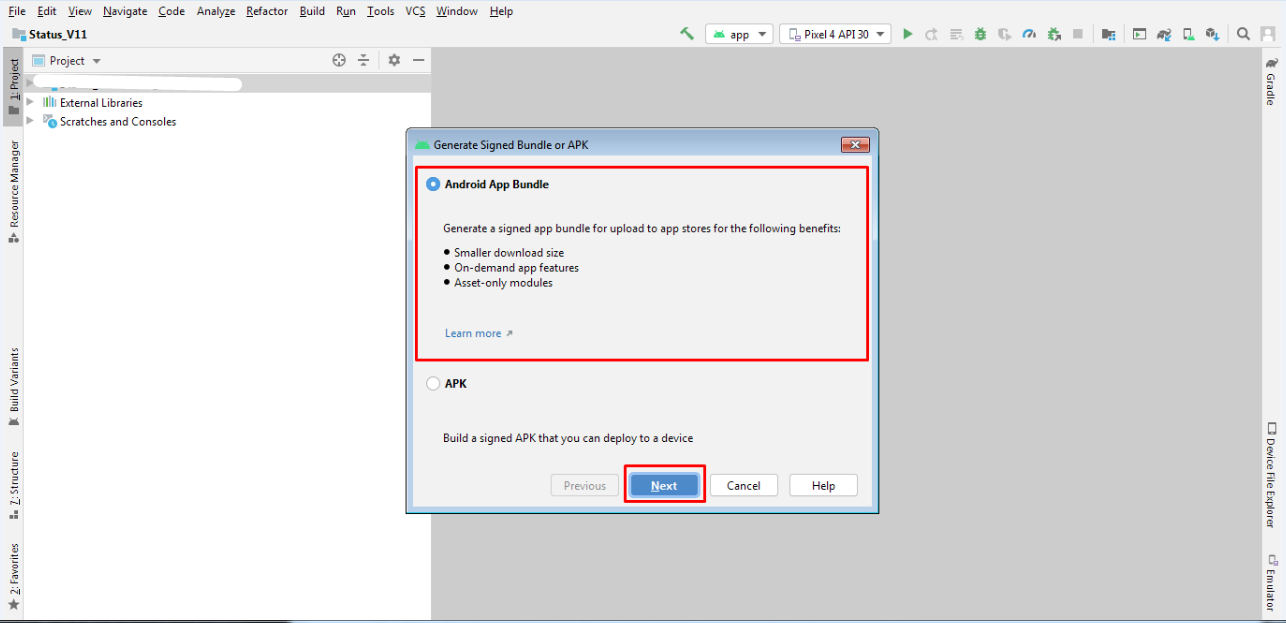Click the Run Anything terminal icon
The image size is (1286, 623).
point(1139,34)
